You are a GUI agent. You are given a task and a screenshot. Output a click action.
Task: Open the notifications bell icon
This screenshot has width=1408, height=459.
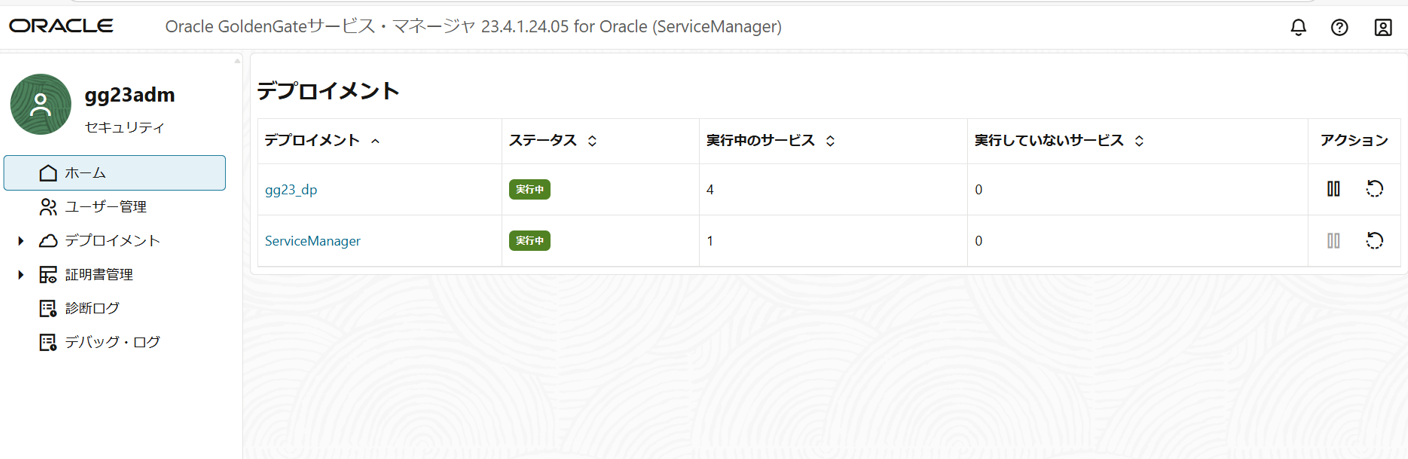click(x=1298, y=27)
